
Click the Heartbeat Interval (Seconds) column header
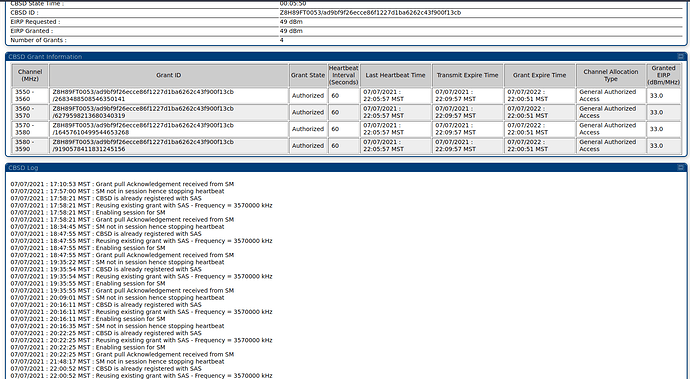[343, 75]
